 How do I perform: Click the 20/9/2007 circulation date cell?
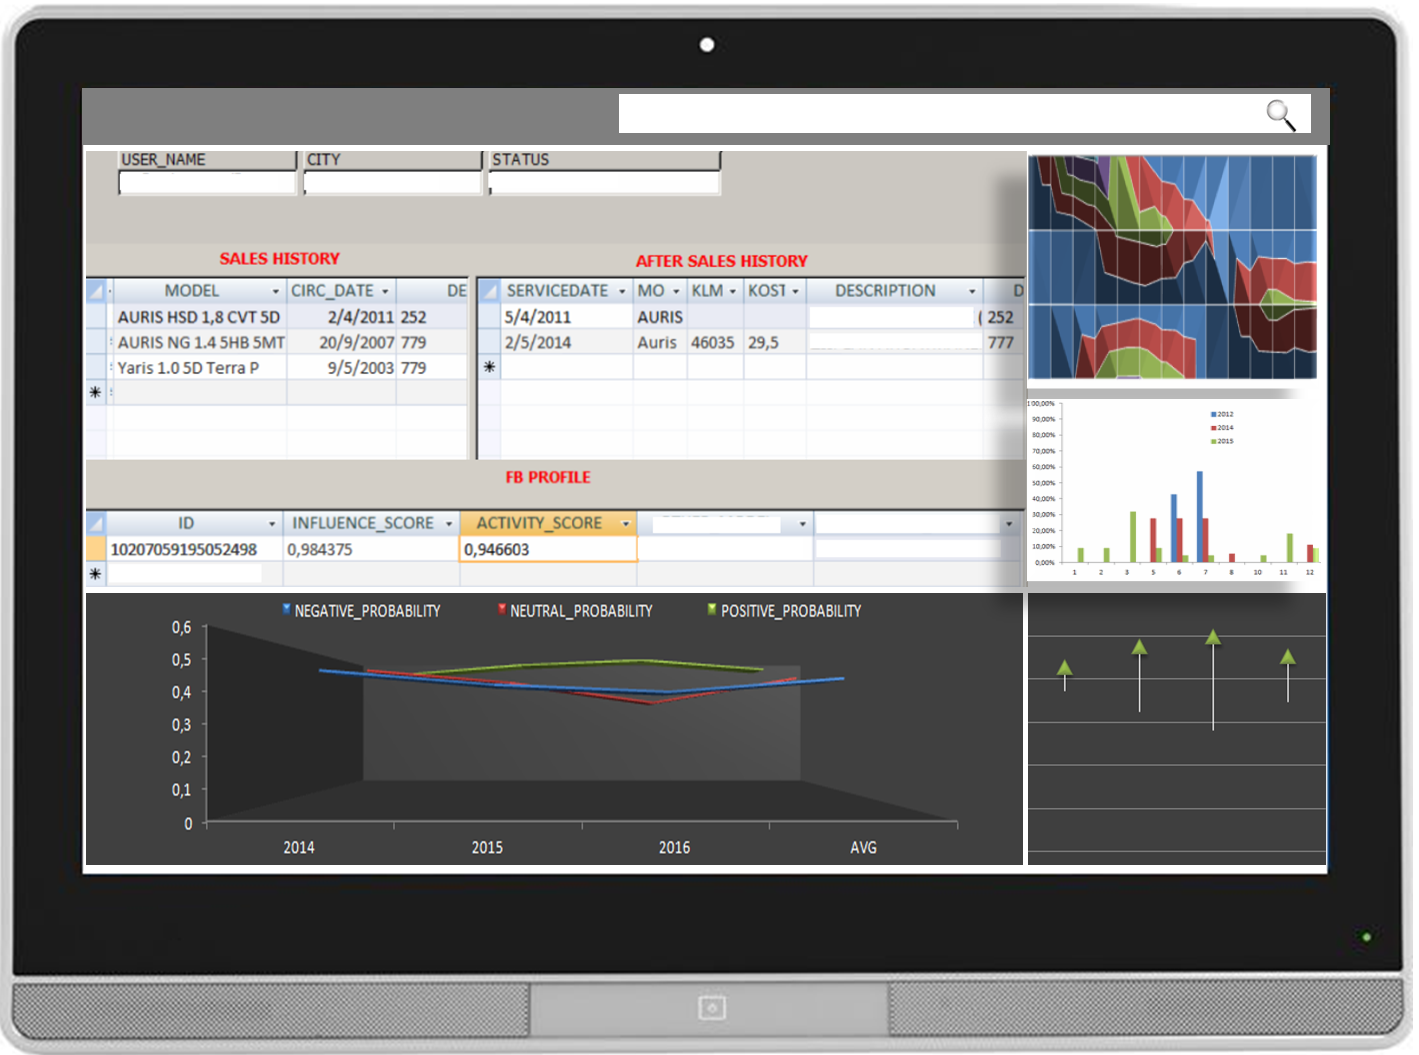click(x=342, y=342)
